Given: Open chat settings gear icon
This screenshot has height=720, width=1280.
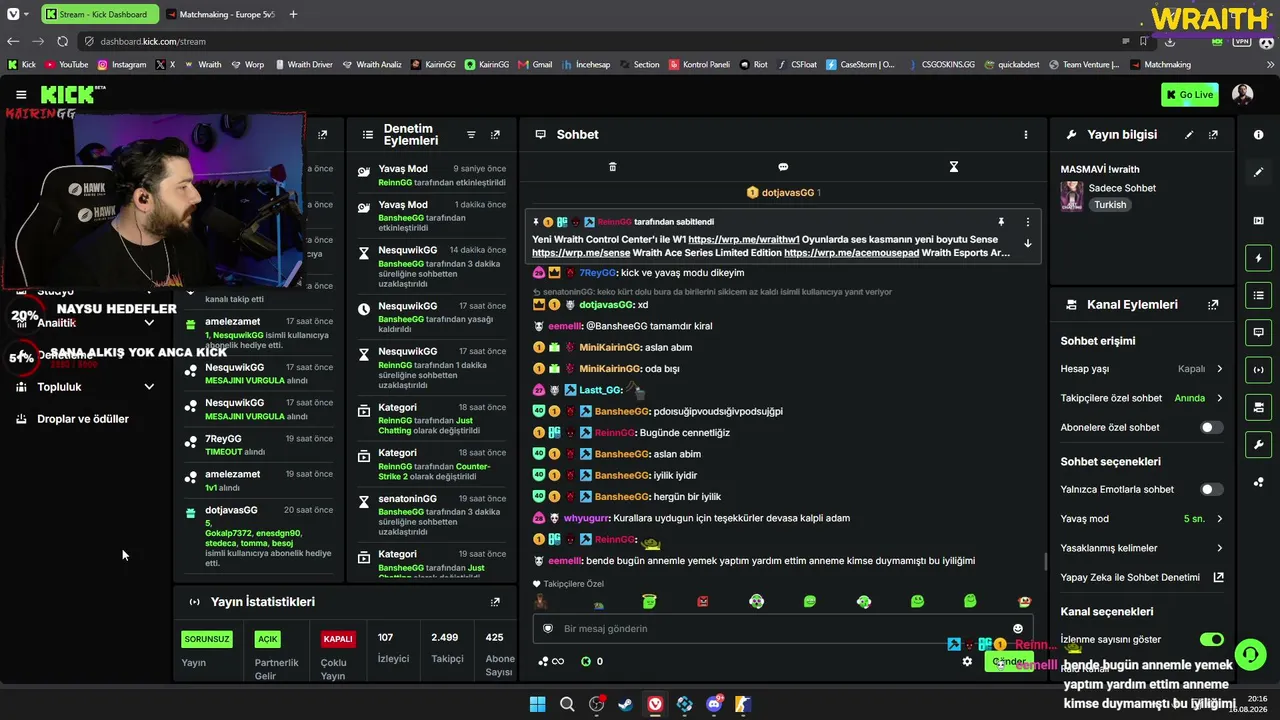Looking at the screenshot, I should point(967,661).
